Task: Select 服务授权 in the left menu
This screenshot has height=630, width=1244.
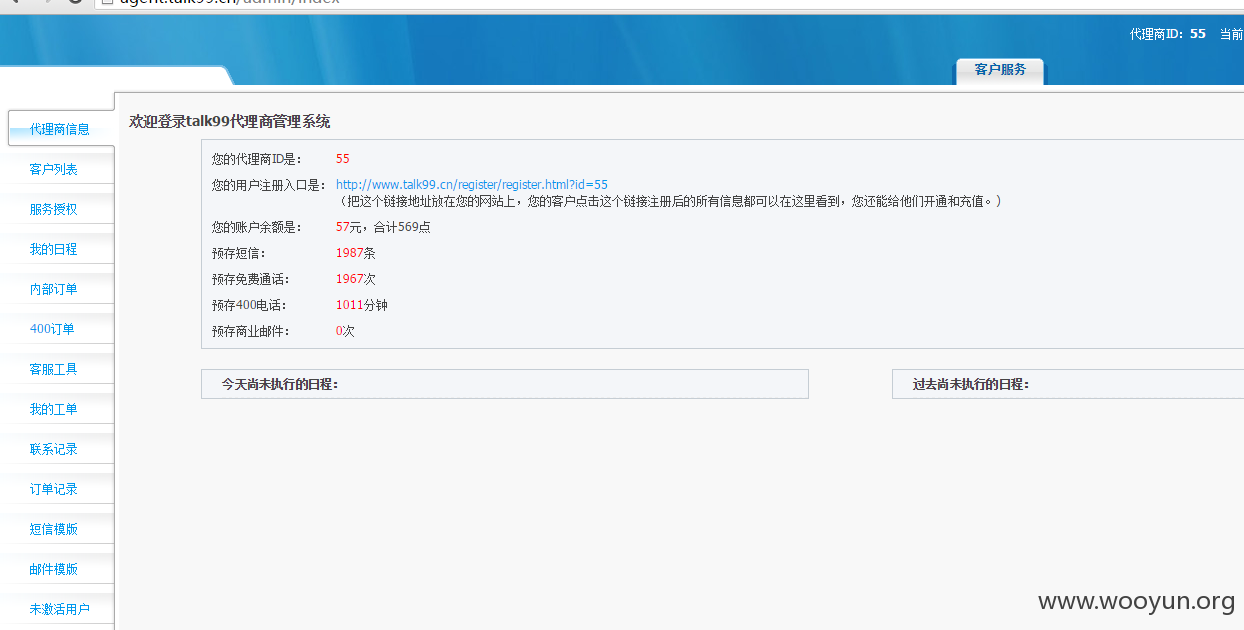Action: (54, 209)
